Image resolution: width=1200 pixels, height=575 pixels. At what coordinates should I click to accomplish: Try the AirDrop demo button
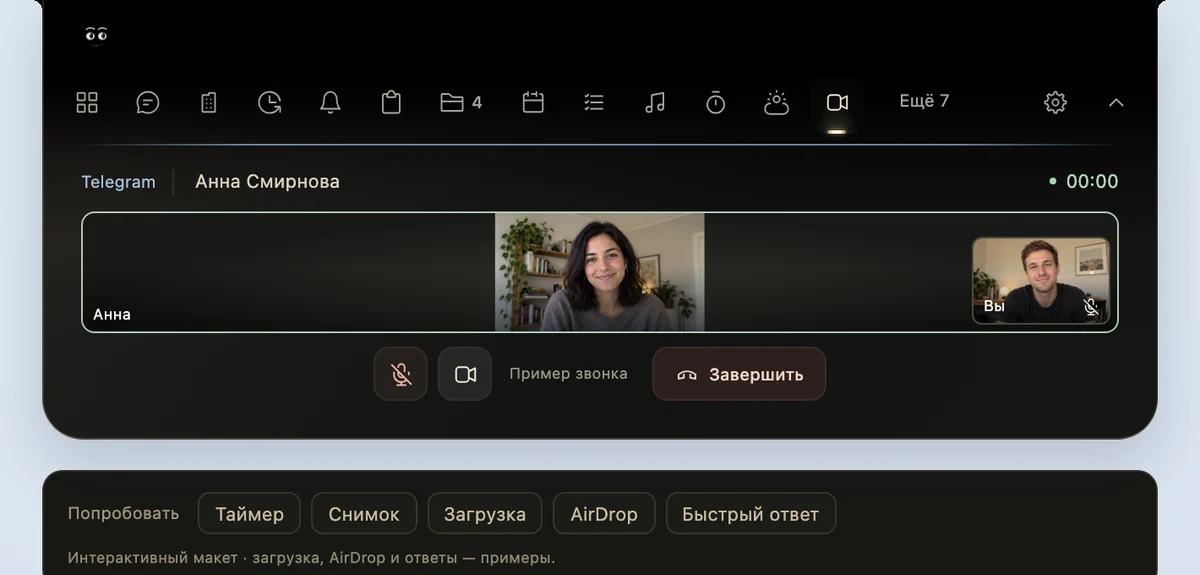(604, 514)
